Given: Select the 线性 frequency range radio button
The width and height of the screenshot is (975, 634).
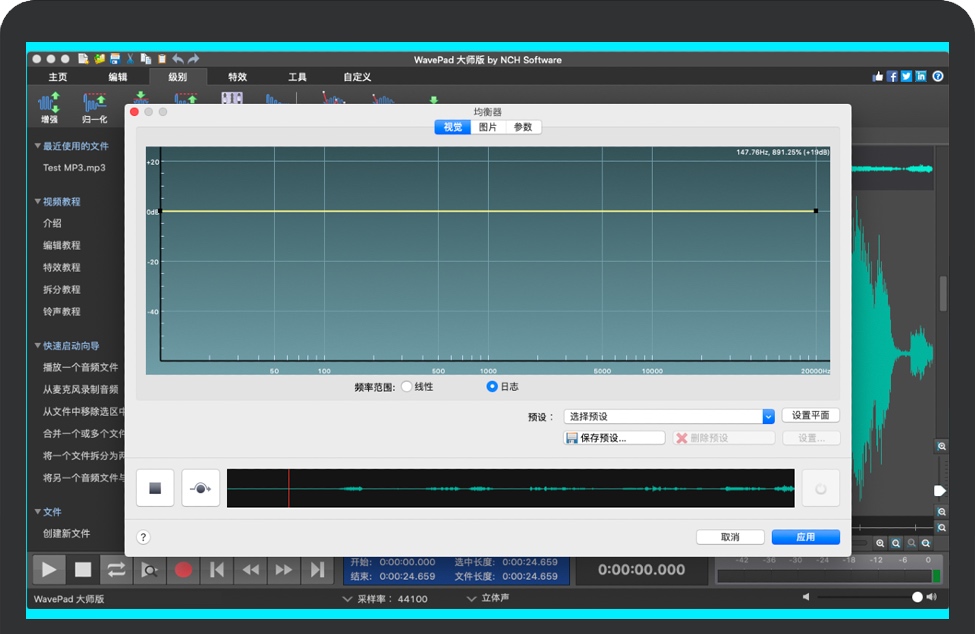Looking at the screenshot, I should (406, 387).
